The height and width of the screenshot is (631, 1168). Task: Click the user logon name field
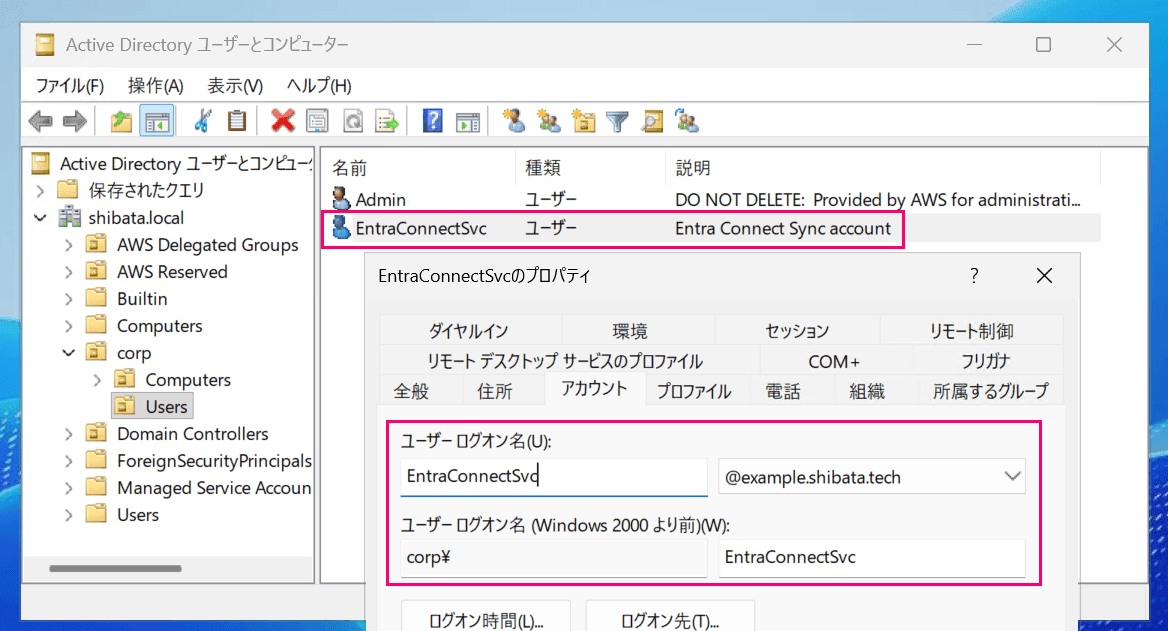tap(554, 476)
